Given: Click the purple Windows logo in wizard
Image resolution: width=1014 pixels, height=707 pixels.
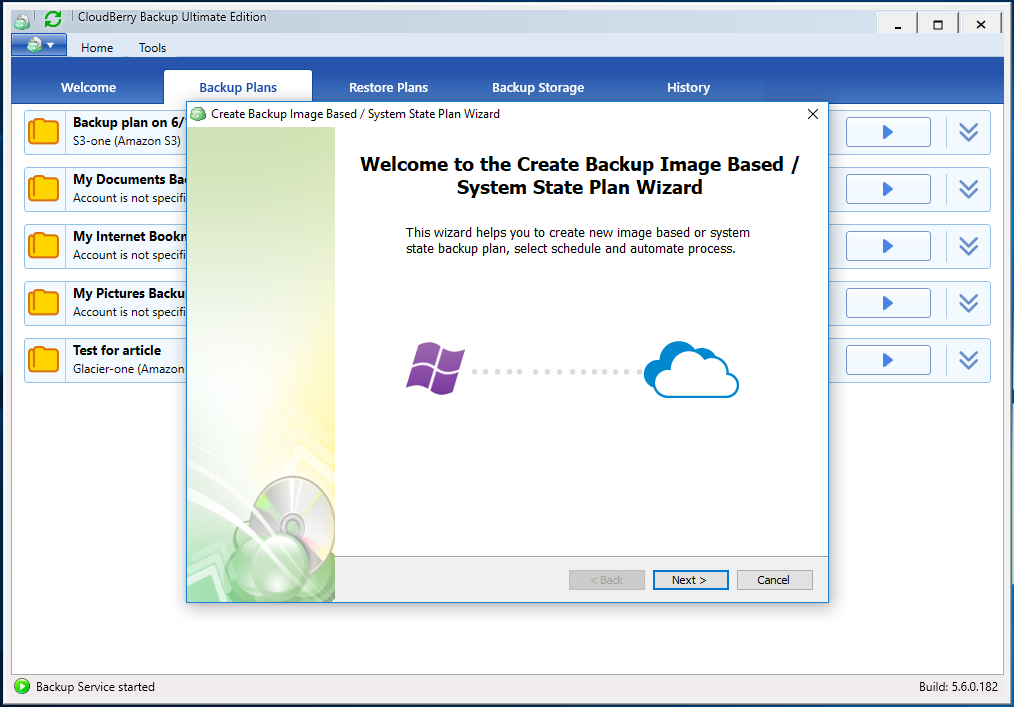Looking at the screenshot, I should click(x=435, y=369).
